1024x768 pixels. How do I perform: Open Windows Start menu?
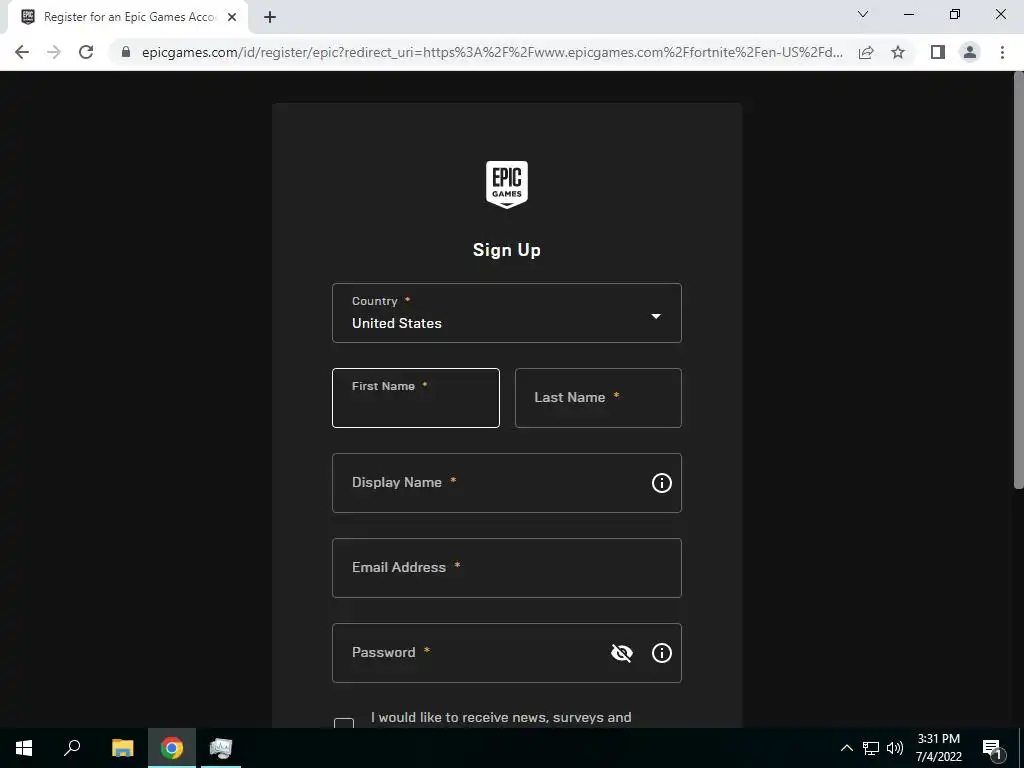pyautogui.click(x=24, y=748)
